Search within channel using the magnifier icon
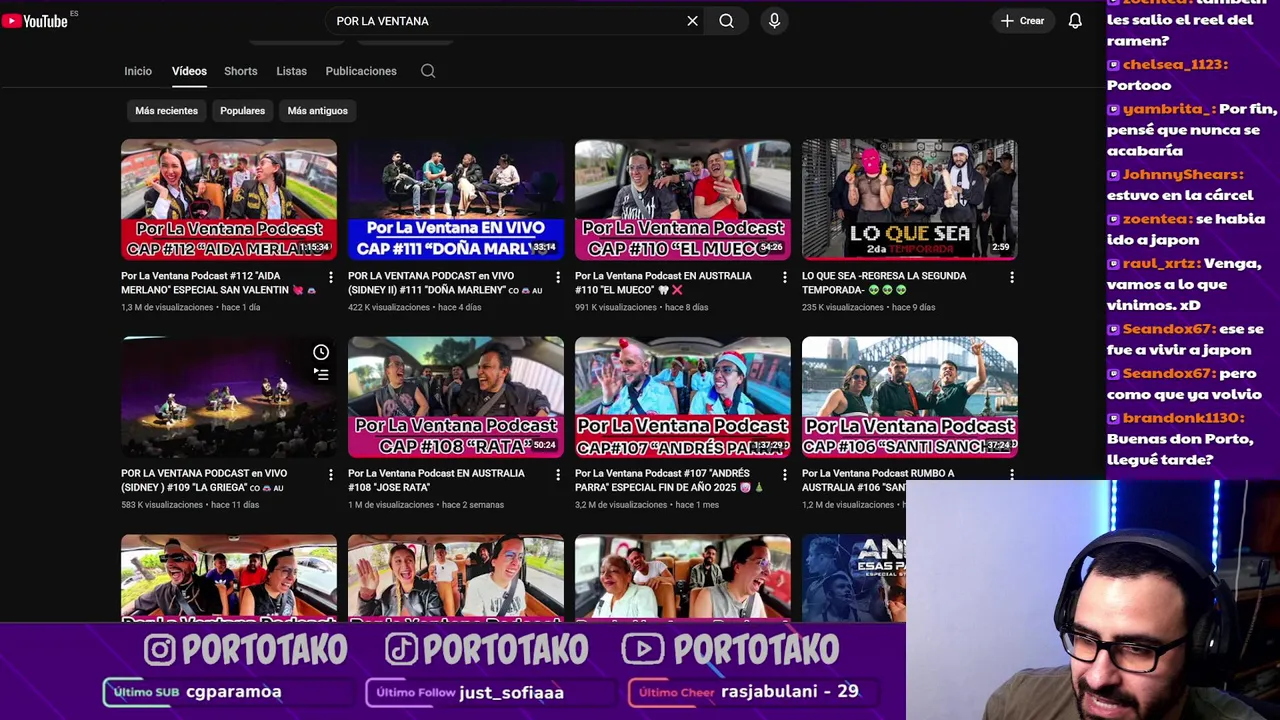The image size is (1280, 720). [428, 71]
